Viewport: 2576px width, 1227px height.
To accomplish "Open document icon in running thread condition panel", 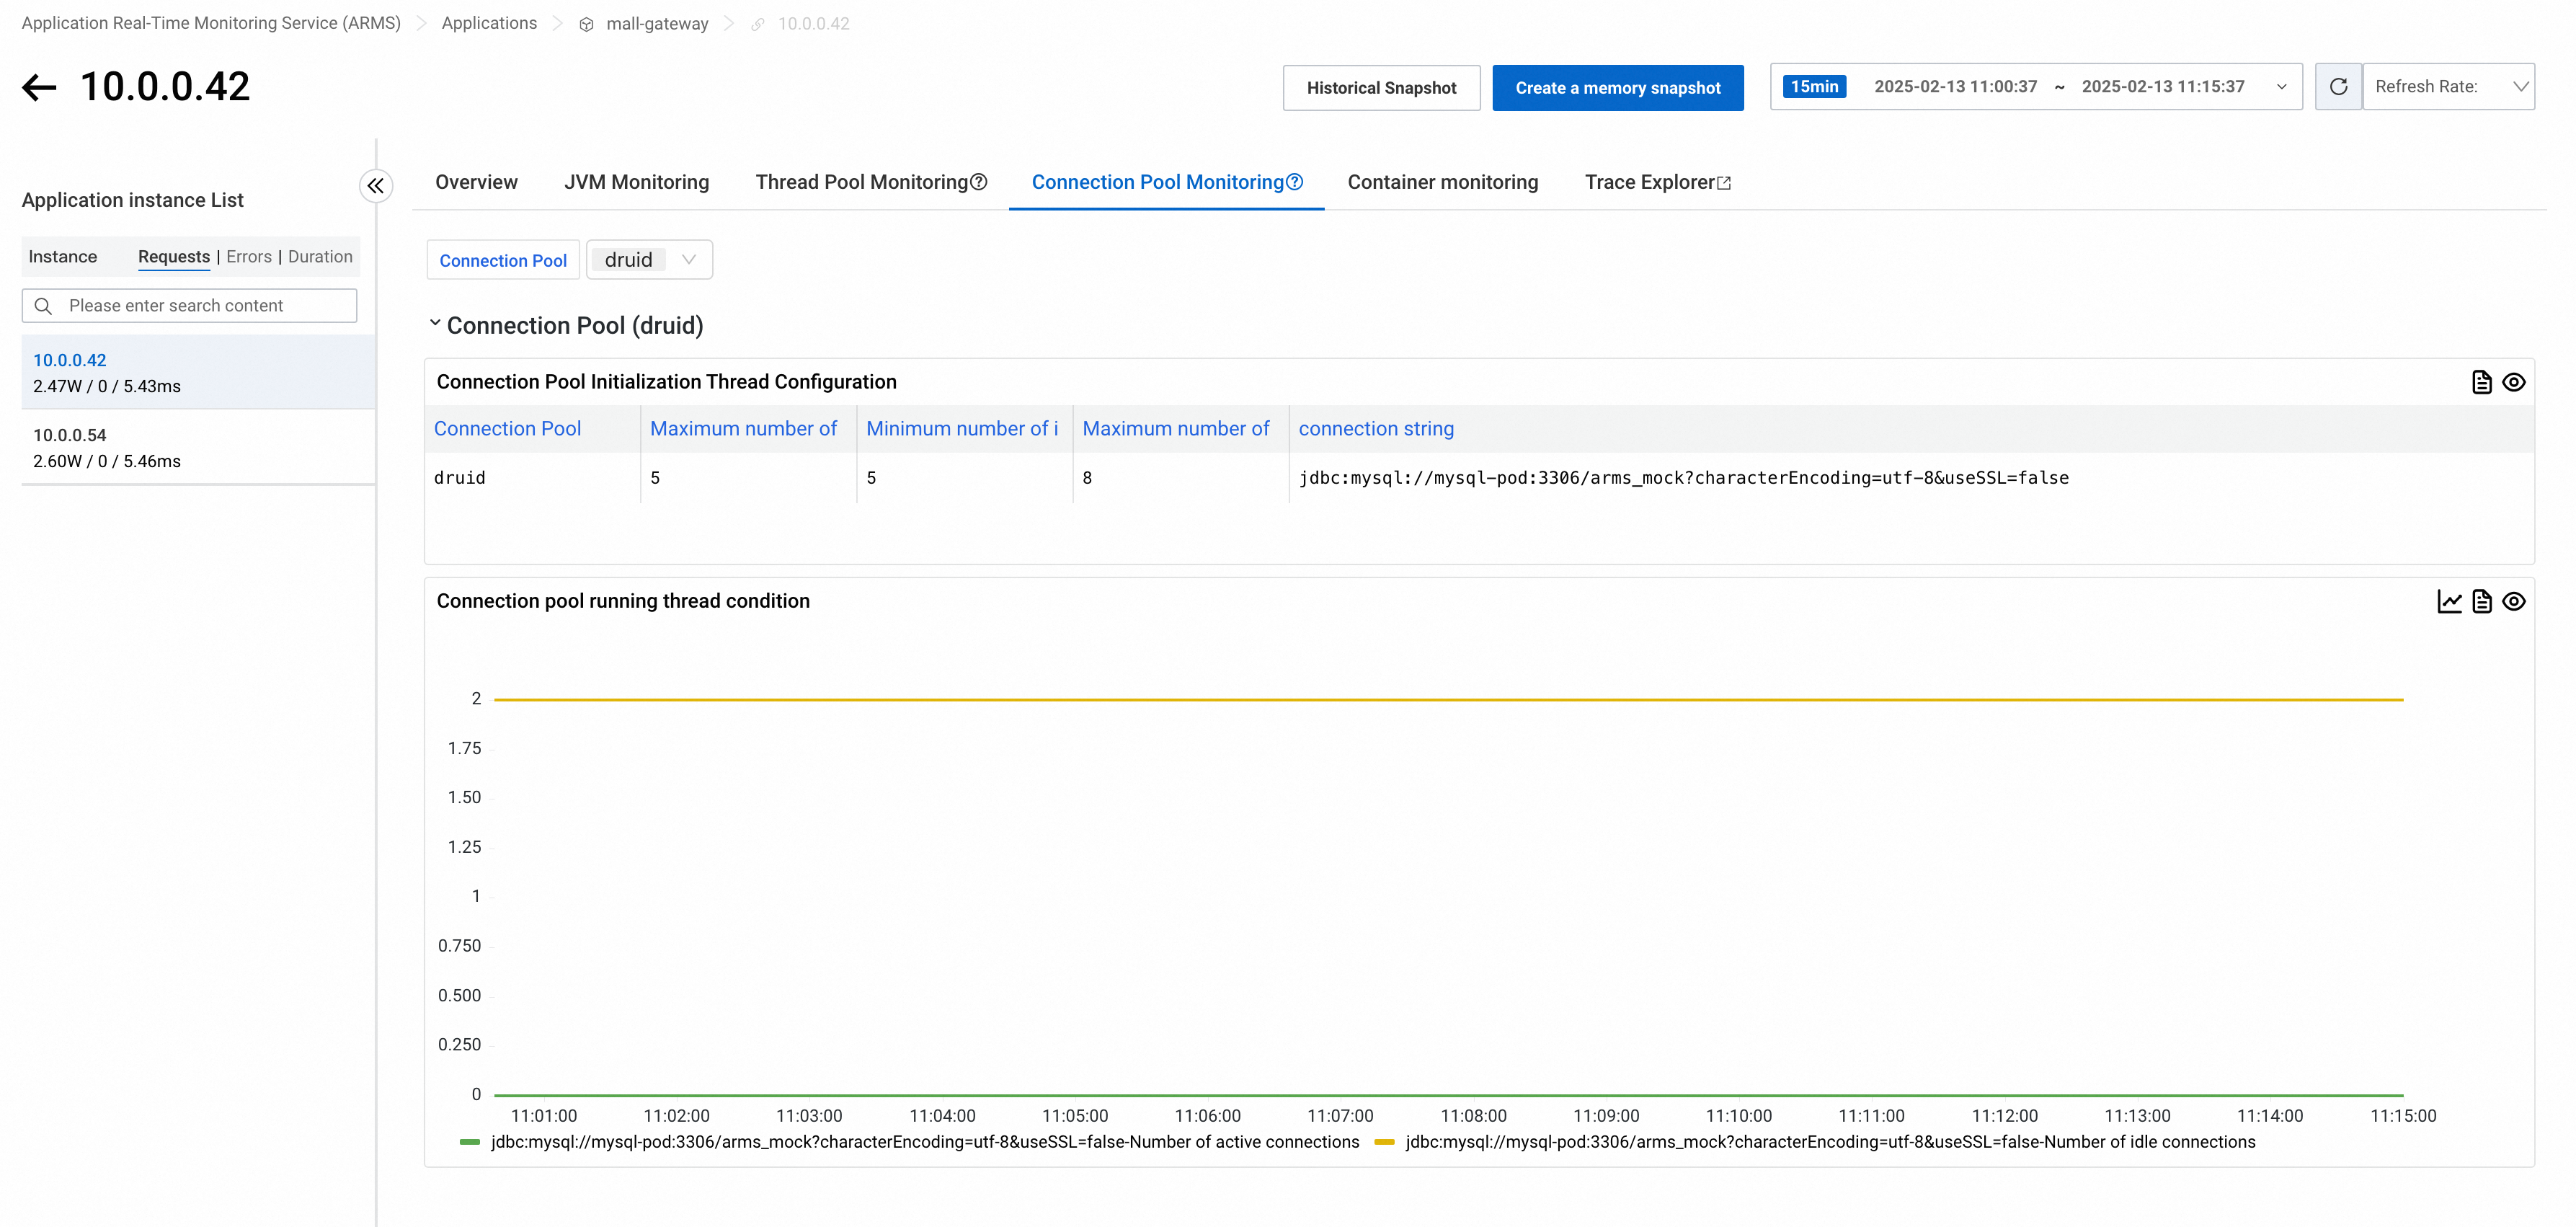I will pyautogui.click(x=2481, y=601).
